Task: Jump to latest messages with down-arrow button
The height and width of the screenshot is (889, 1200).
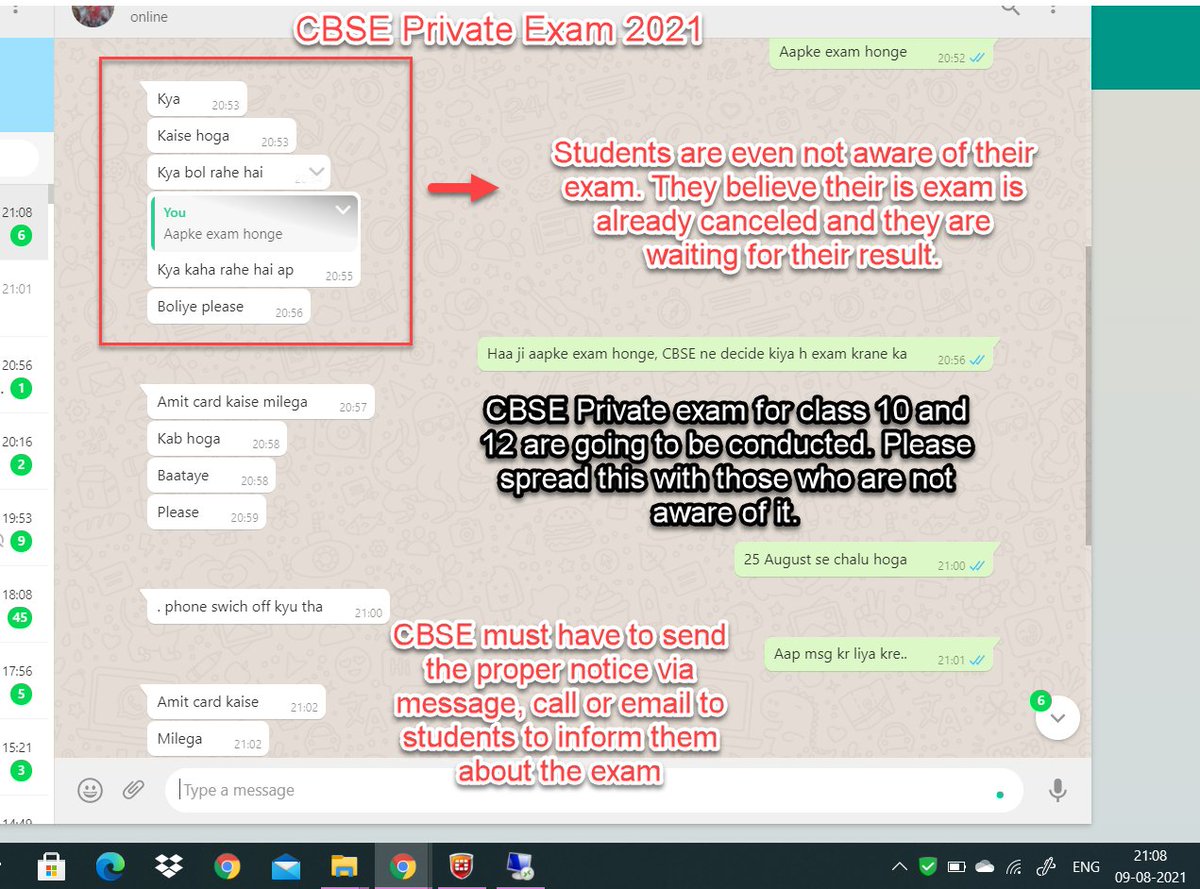Action: tap(1058, 717)
